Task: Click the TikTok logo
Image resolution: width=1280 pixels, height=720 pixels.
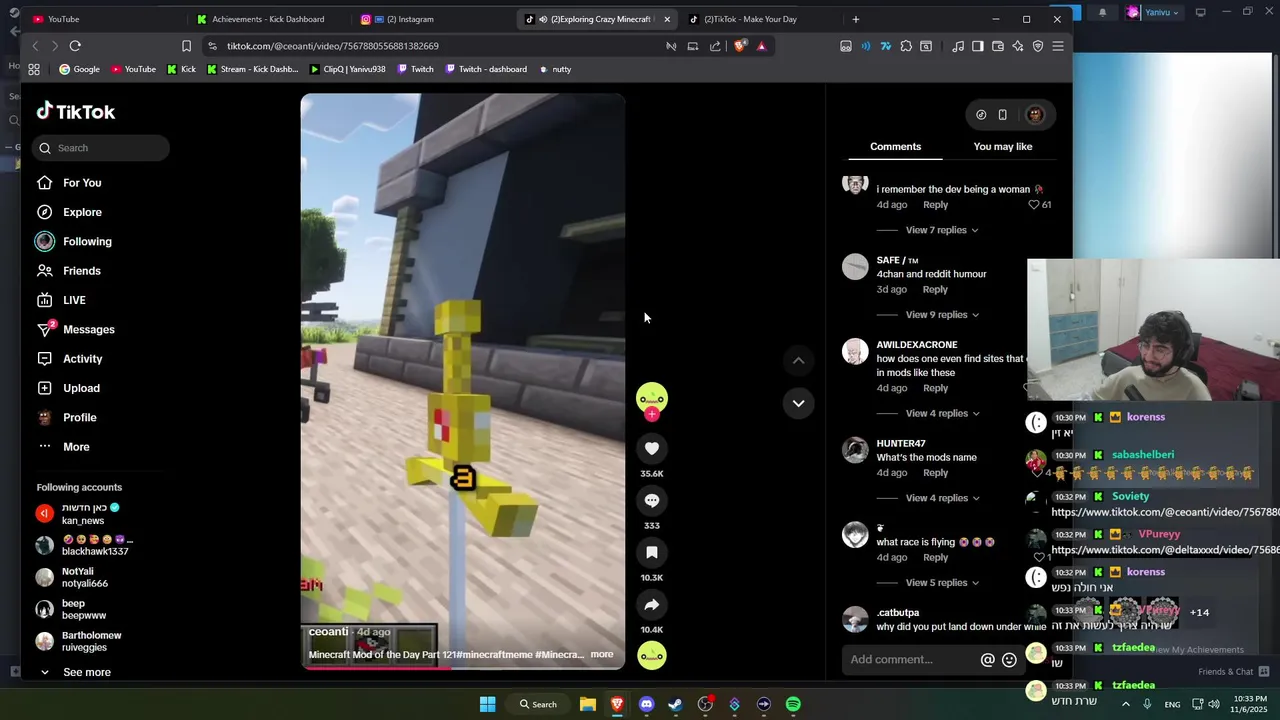Action: [x=76, y=112]
